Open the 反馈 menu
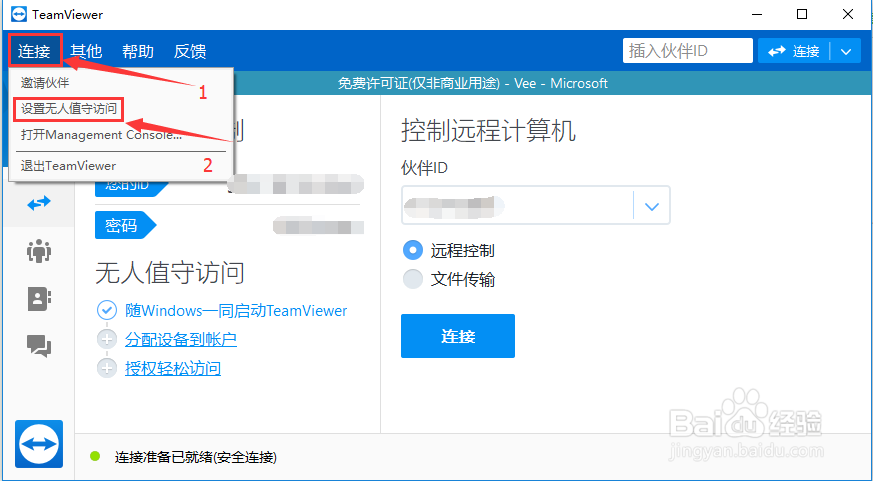Screen dimensions: 873x481 [190, 51]
